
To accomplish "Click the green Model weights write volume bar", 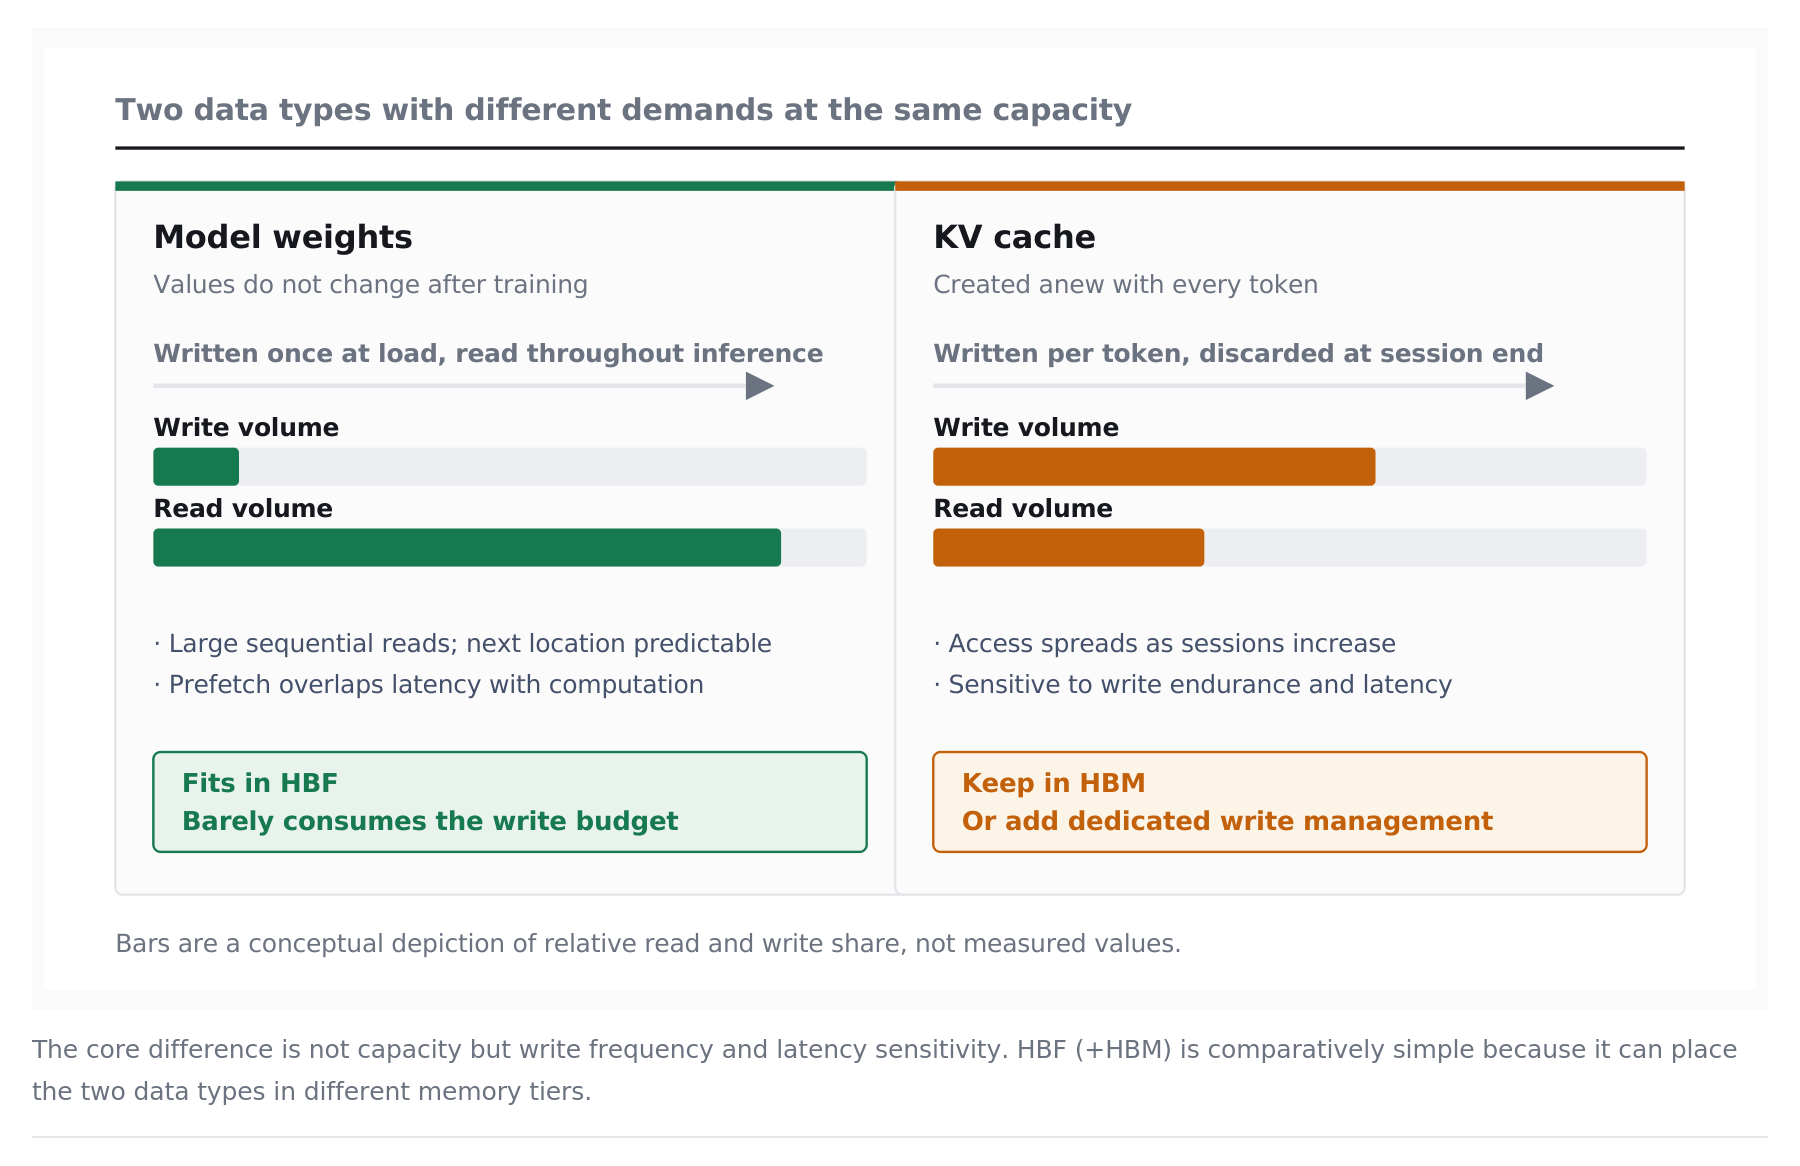I will 196,467.
